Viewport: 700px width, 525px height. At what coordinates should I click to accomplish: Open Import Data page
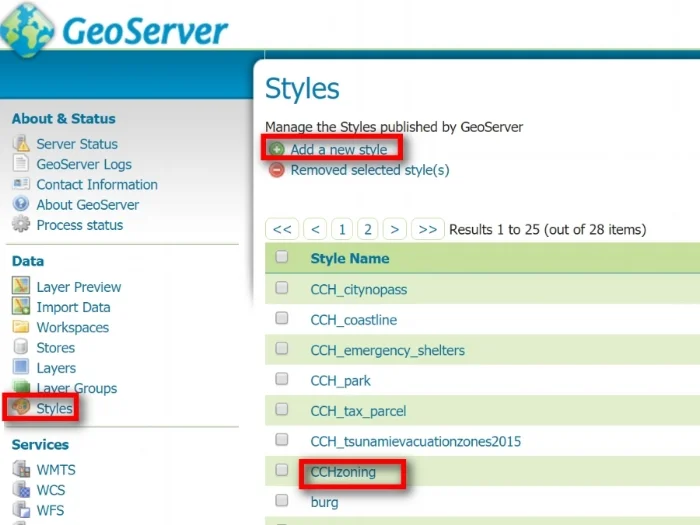(73, 307)
